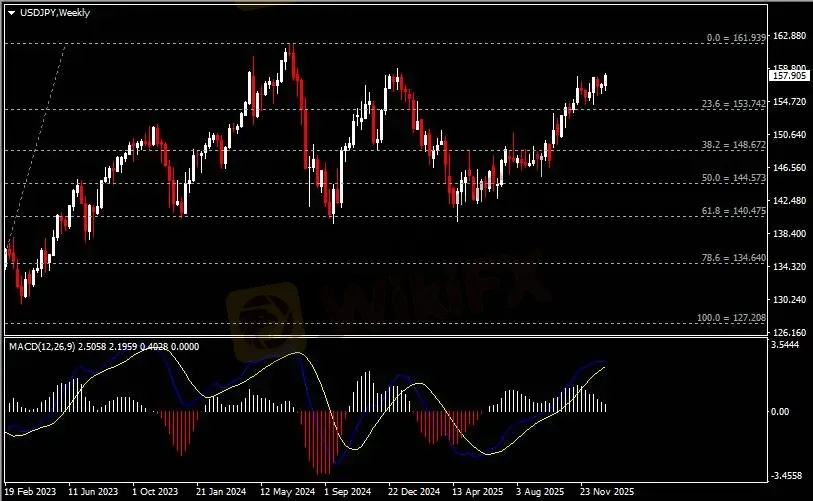Select the 126.160 price axis value
Viewport: 813px width, 501px height.
click(789, 332)
